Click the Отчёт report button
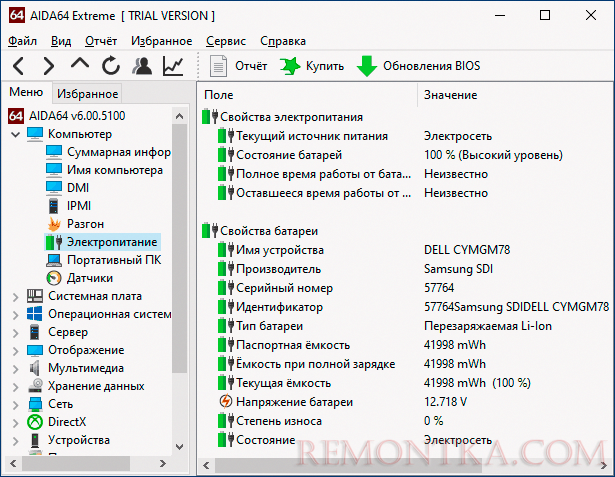615x477 pixels. pyautogui.click(x=240, y=66)
